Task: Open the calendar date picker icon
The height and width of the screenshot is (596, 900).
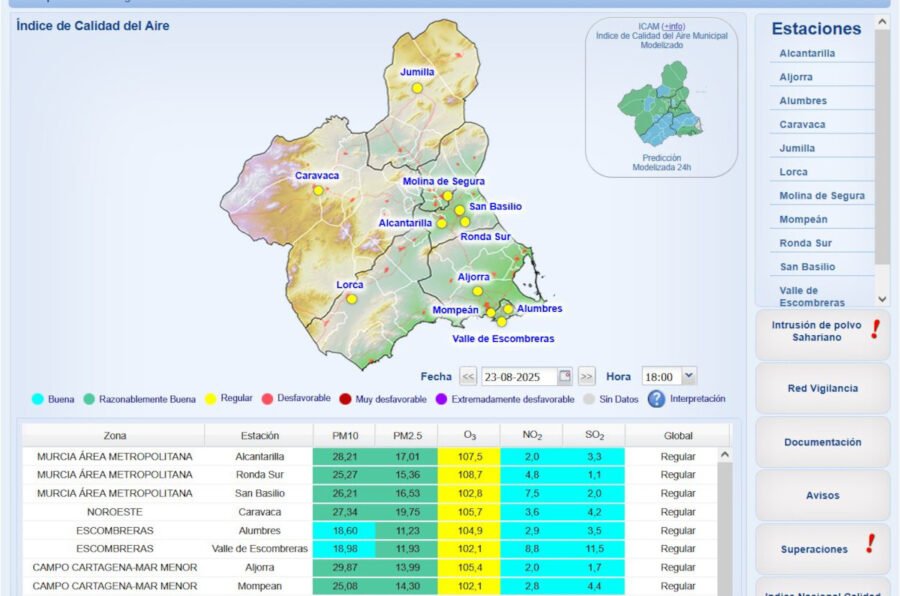Action: click(x=565, y=377)
